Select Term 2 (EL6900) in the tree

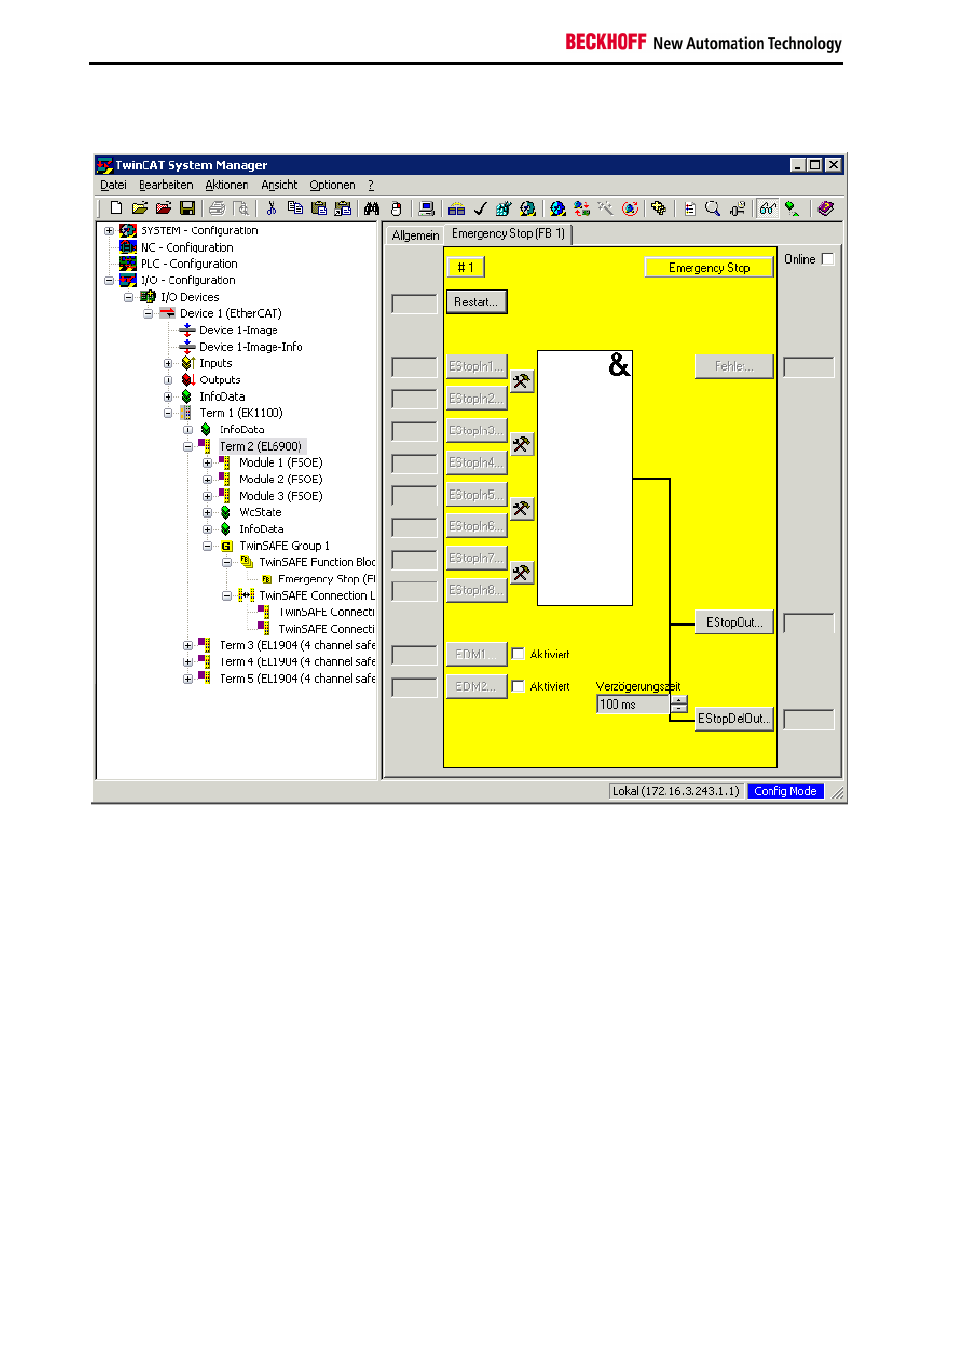(261, 447)
